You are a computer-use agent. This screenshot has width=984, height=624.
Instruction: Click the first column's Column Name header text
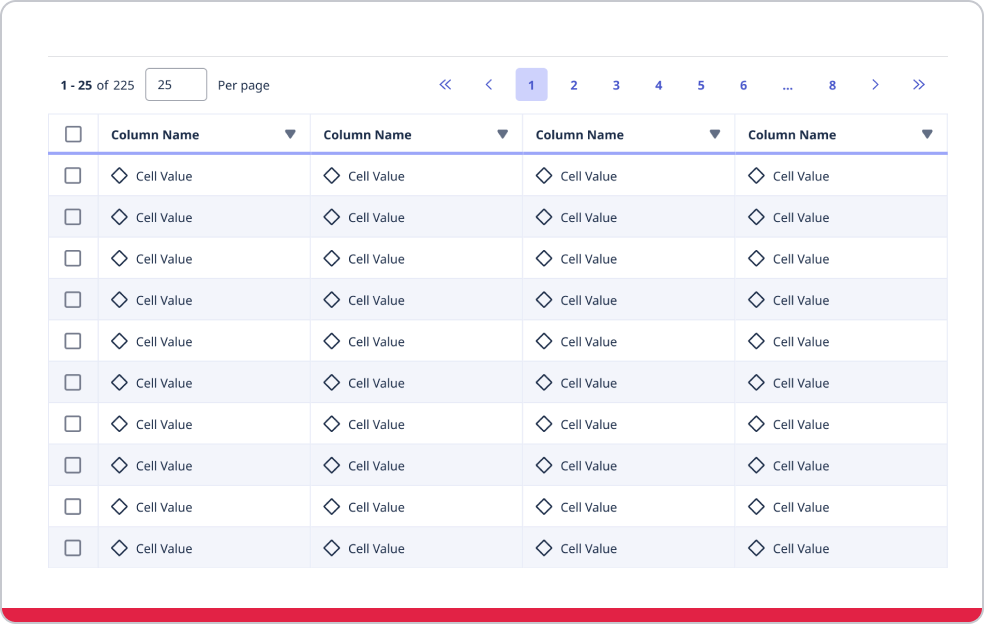tap(155, 135)
